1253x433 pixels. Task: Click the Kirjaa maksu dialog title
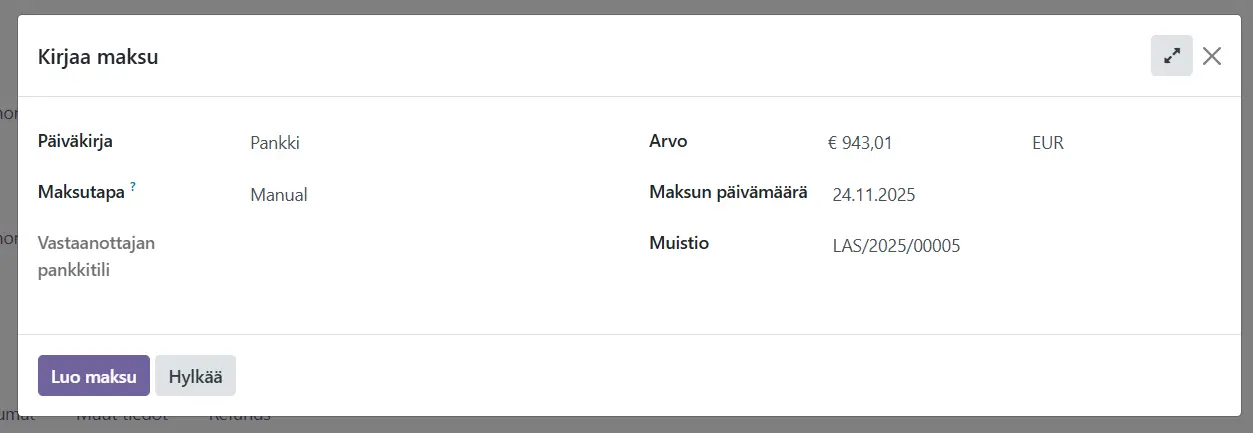pos(98,57)
